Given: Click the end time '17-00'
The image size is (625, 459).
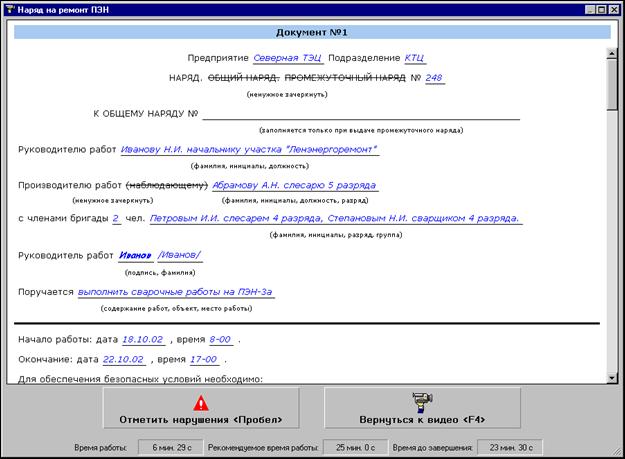Looking at the screenshot, I should (x=204, y=360).
